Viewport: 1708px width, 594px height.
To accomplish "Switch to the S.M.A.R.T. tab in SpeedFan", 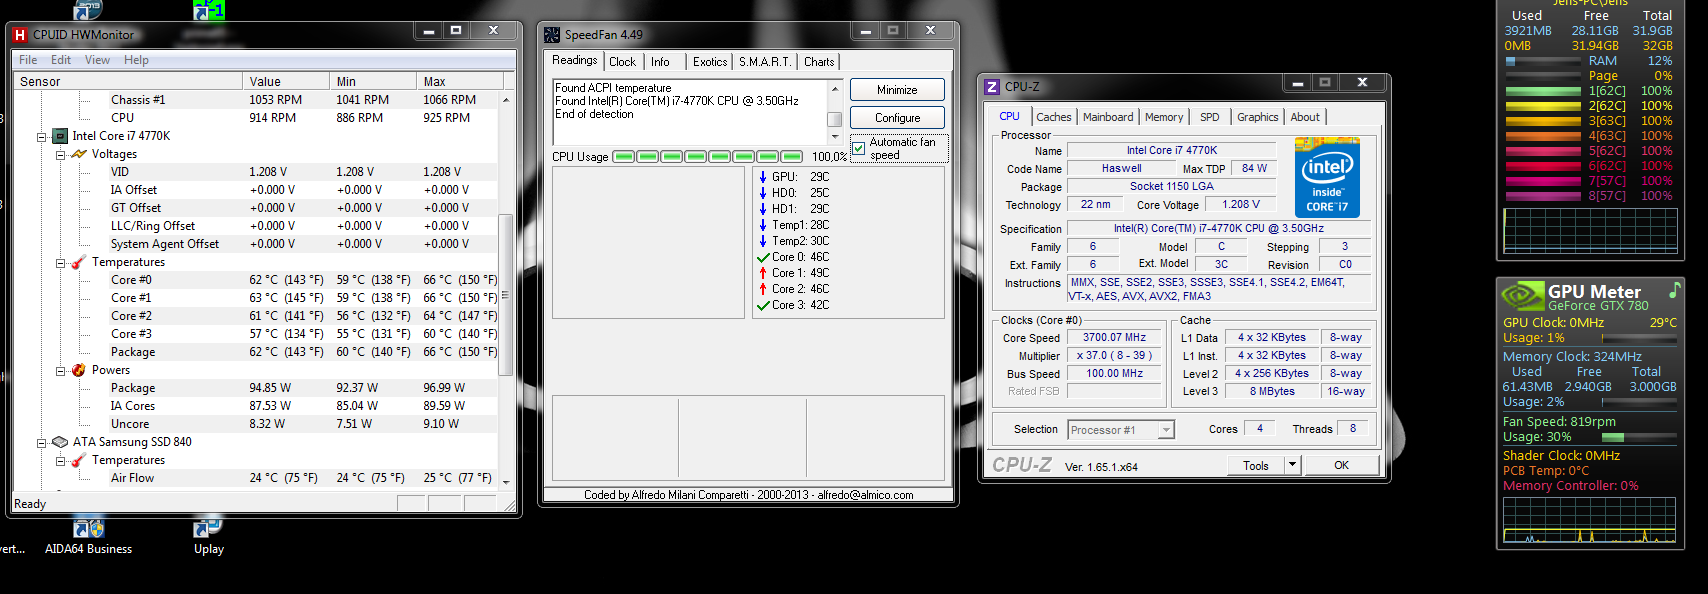I will click(765, 62).
